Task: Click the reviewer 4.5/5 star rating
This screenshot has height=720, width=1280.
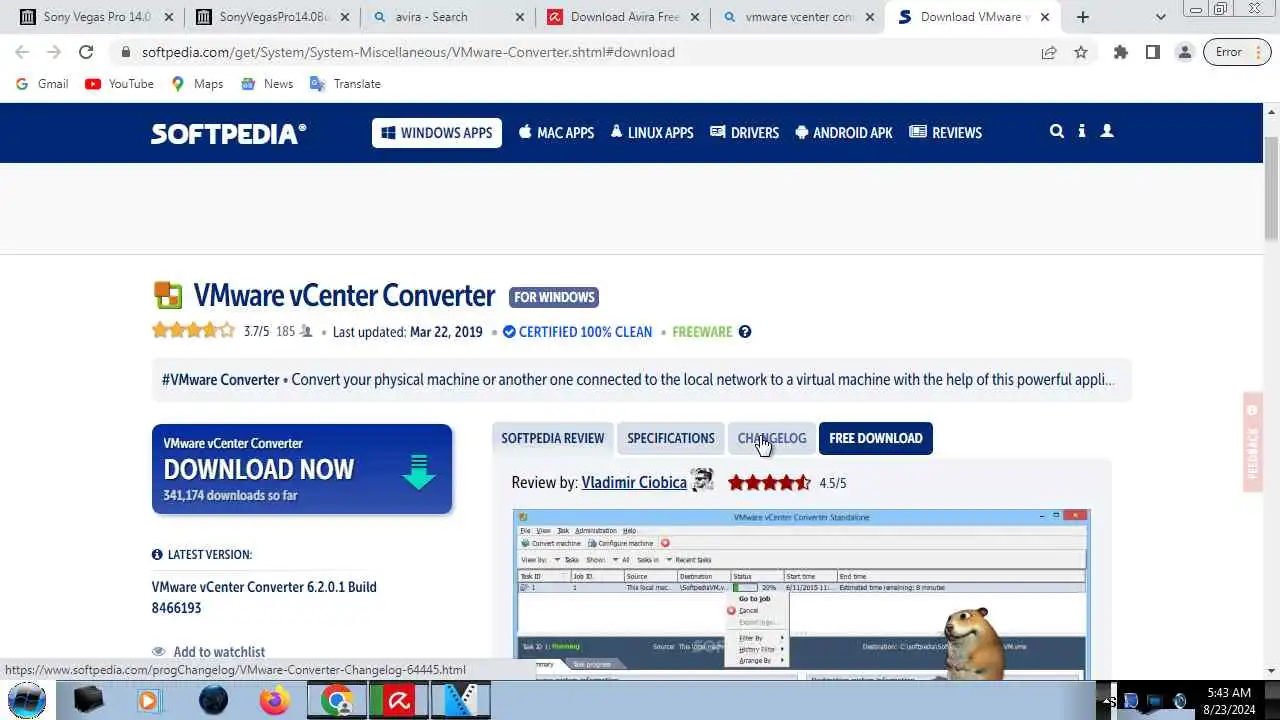Action: [769, 483]
